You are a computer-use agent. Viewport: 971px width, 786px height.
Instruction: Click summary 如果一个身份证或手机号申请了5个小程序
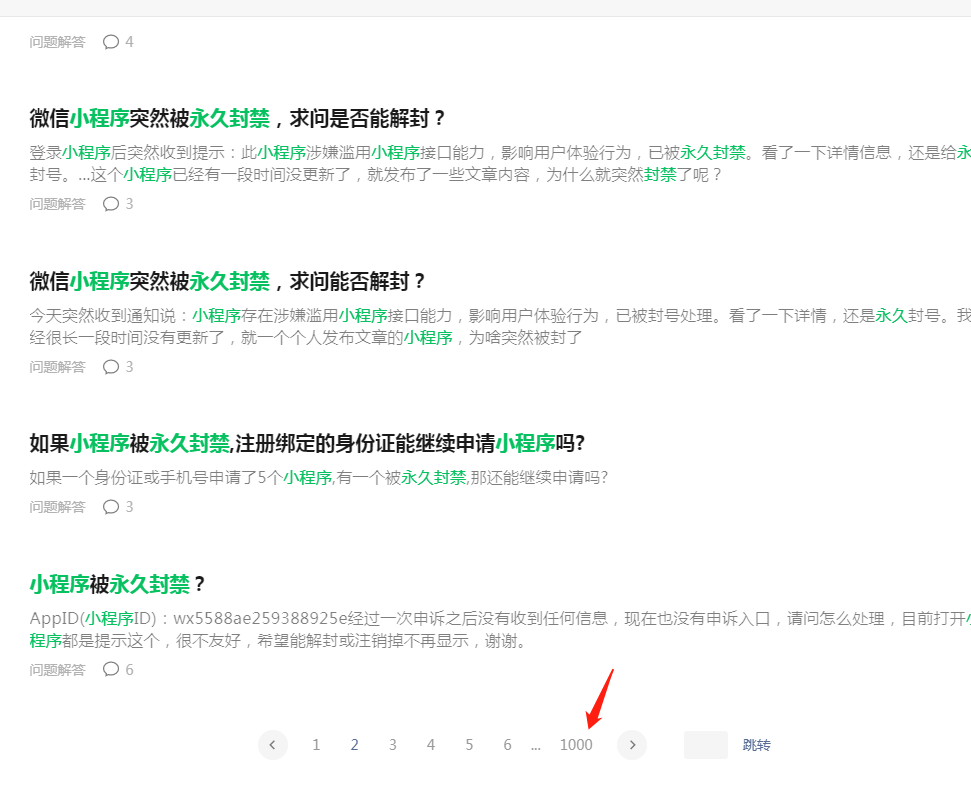click(x=319, y=478)
